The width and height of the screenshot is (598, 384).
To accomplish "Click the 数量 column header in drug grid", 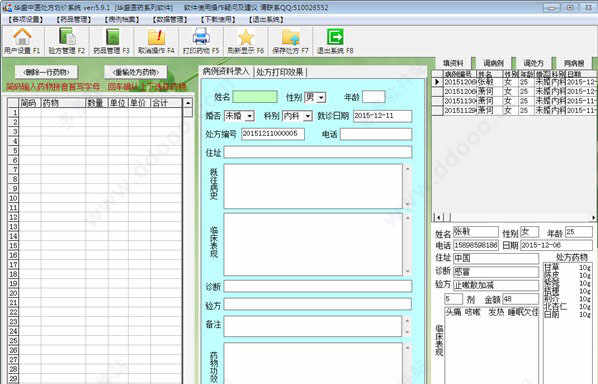I will click(x=97, y=103).
